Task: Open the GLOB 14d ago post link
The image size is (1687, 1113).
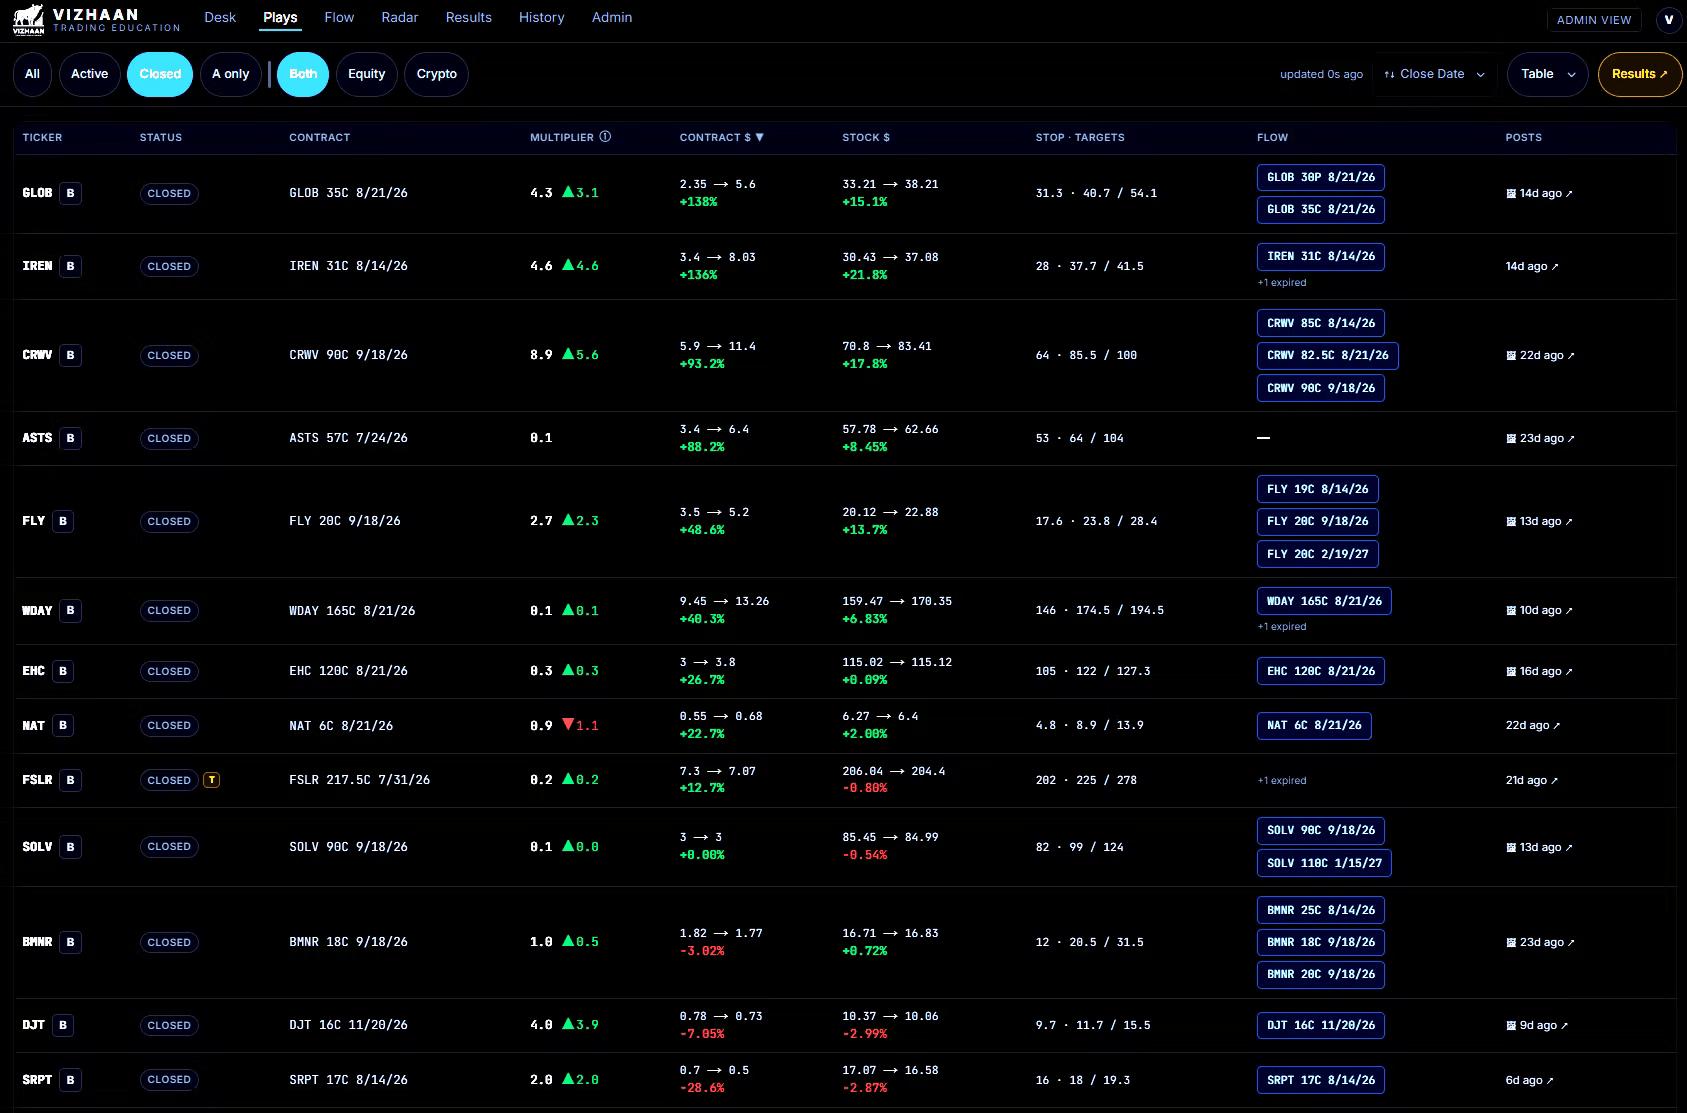Action: click(1539, 193)
